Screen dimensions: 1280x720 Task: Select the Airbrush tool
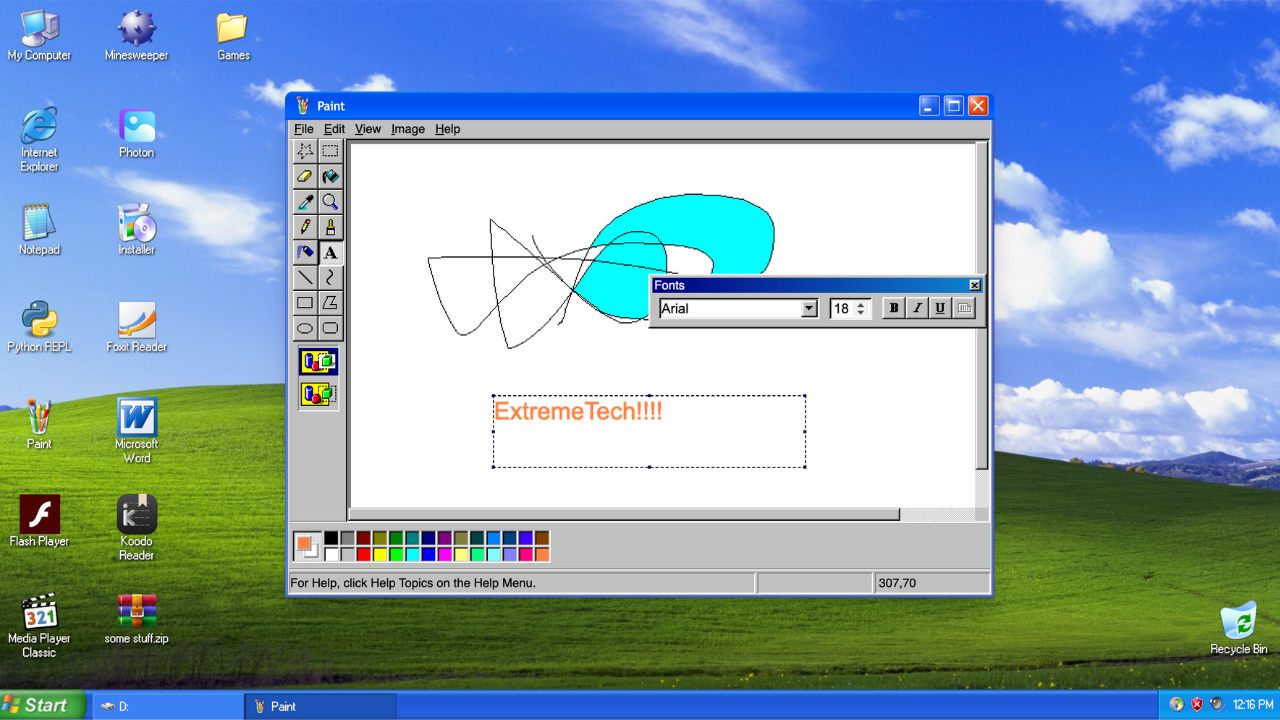pos(305,252)
